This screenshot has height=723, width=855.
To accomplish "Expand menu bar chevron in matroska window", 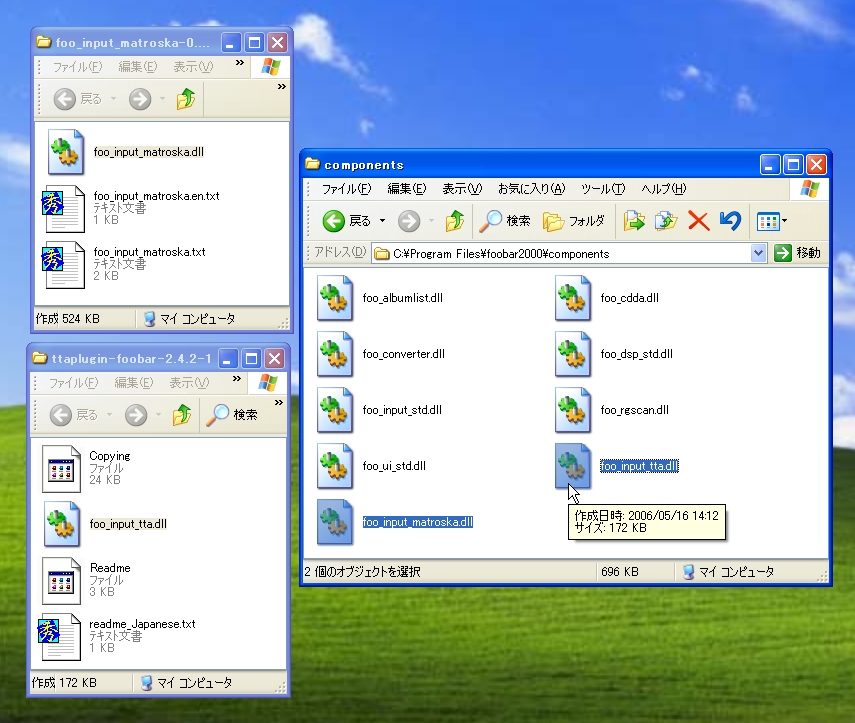I will 239,63.
